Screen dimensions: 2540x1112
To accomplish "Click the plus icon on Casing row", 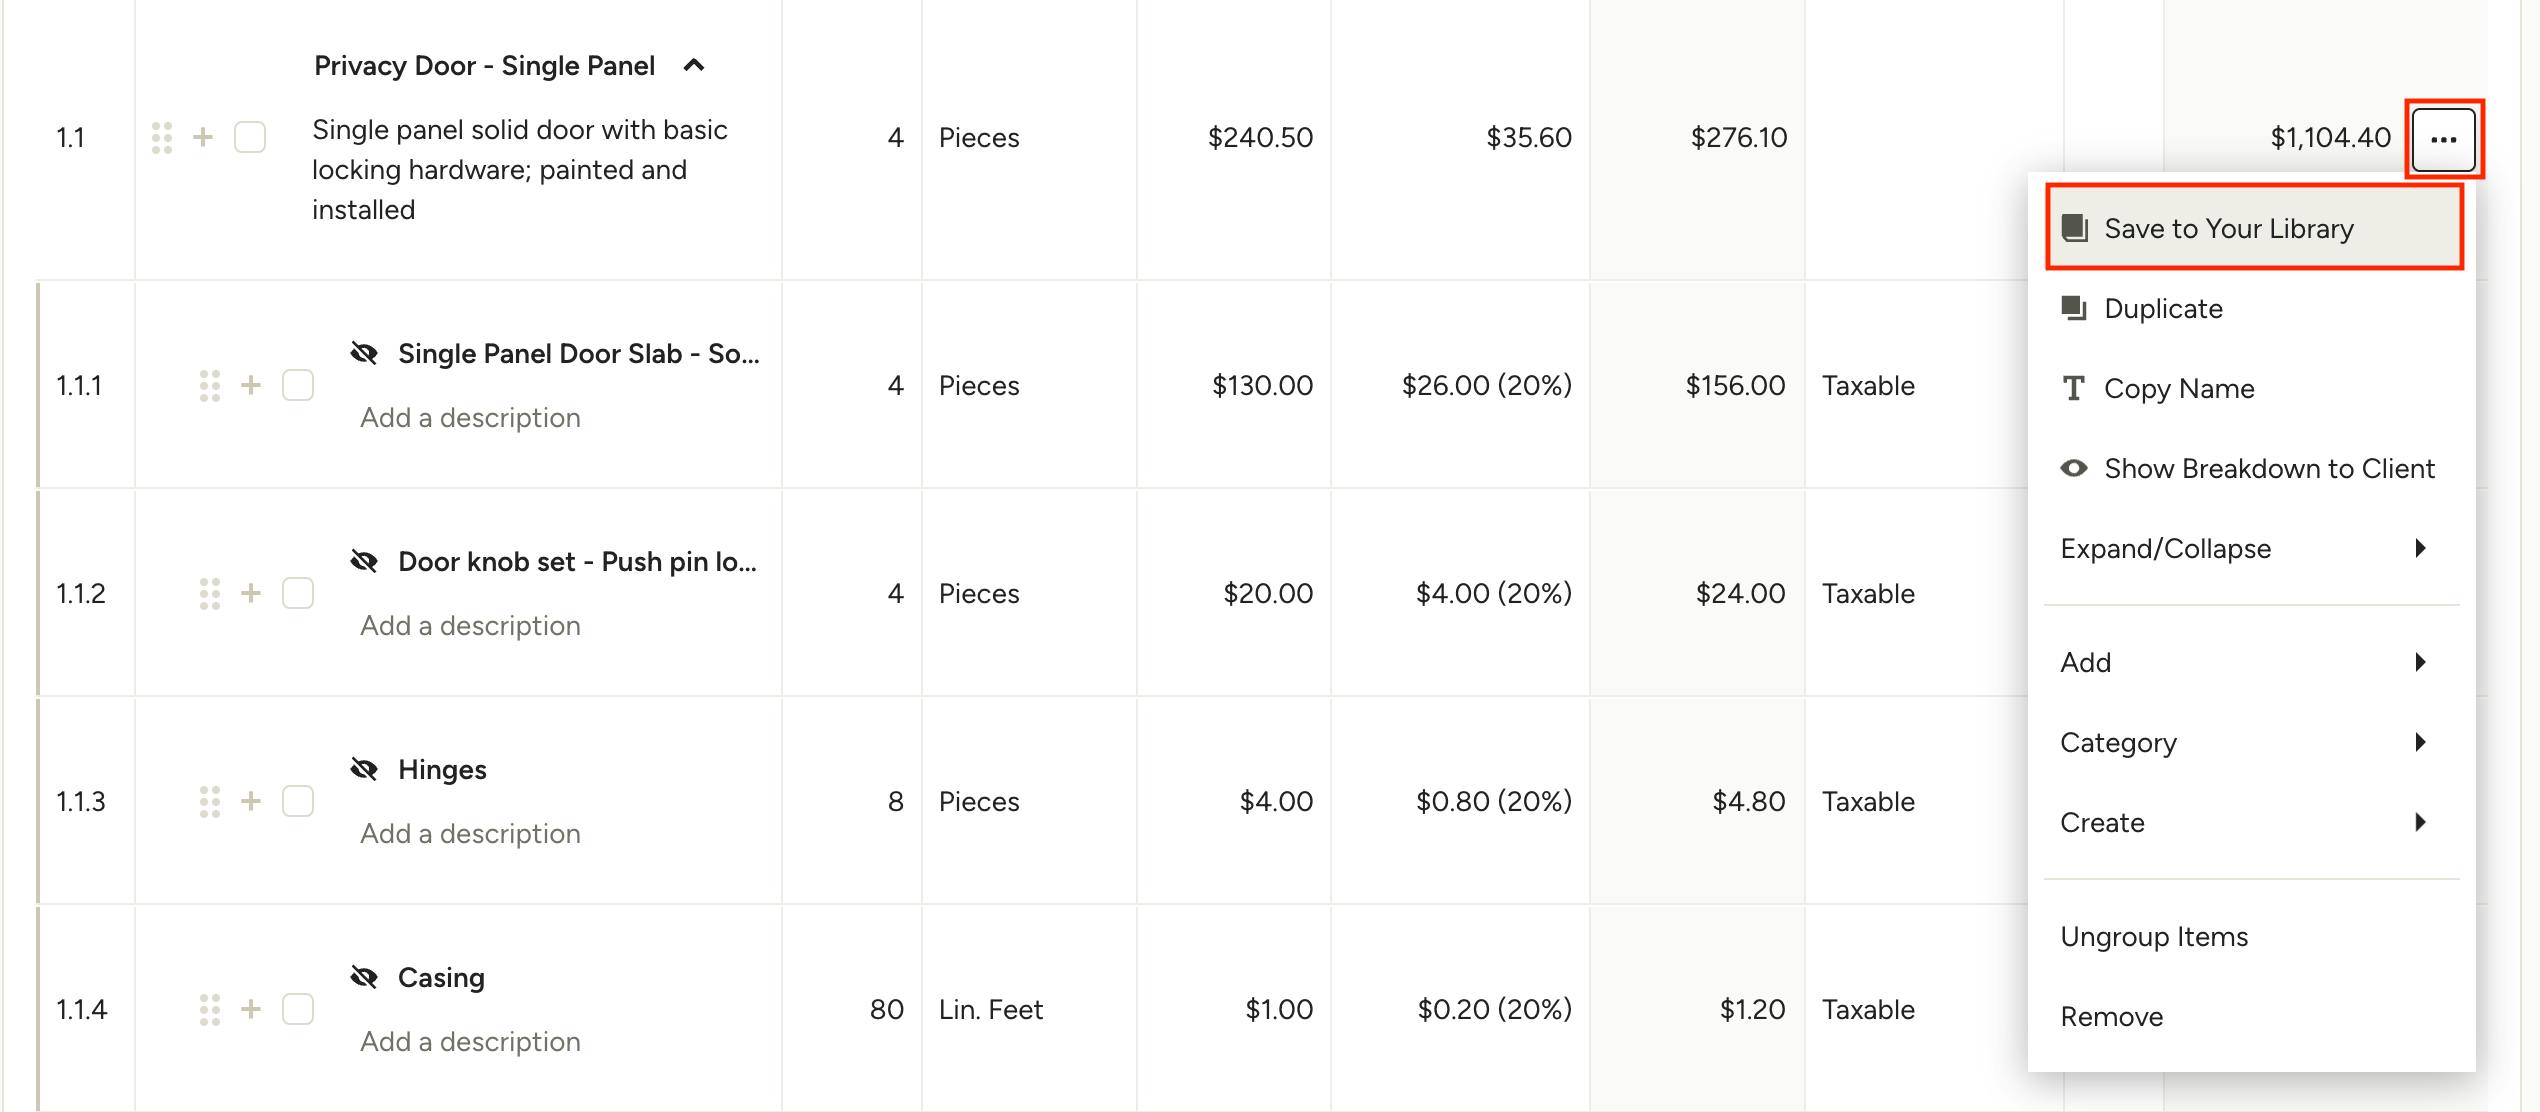I will 251,1010.
